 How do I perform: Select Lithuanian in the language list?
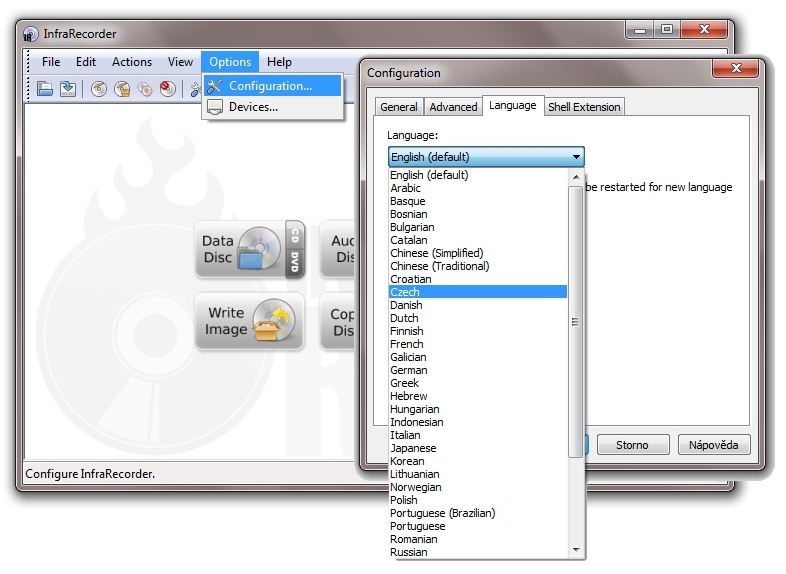pyautogui.click(x=478, y=474)
